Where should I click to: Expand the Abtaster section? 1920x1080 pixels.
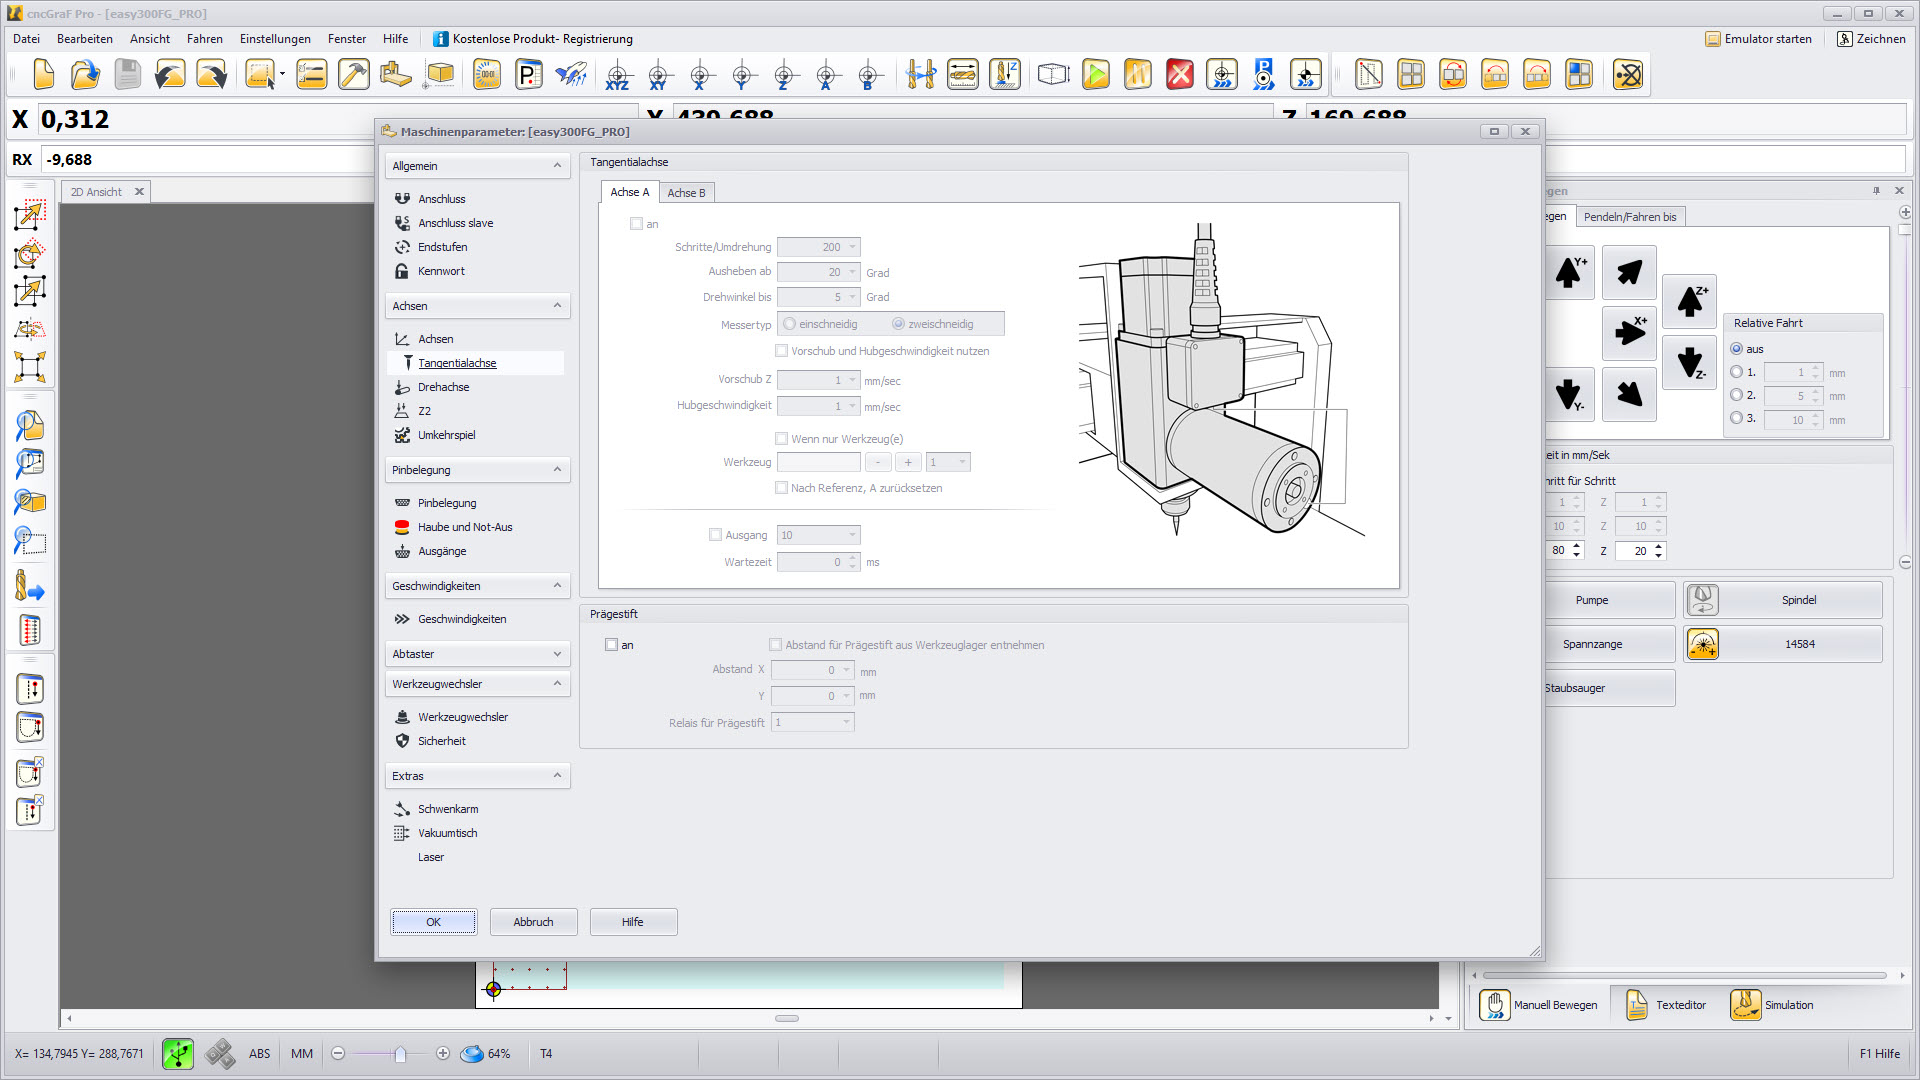[x=557, y=654]
